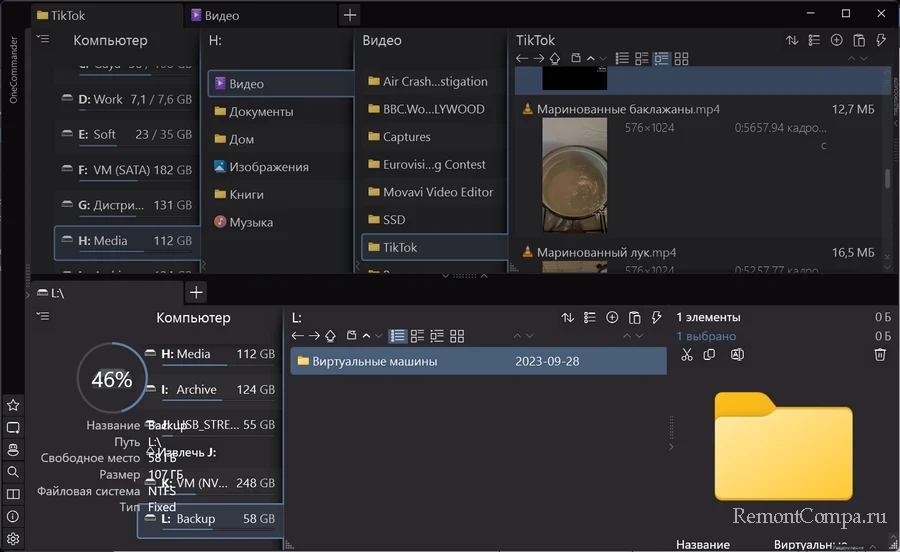Switch TikTok pane to thumbnail grid view
Viewport: 900px width, 552px height.
[682, 59]
